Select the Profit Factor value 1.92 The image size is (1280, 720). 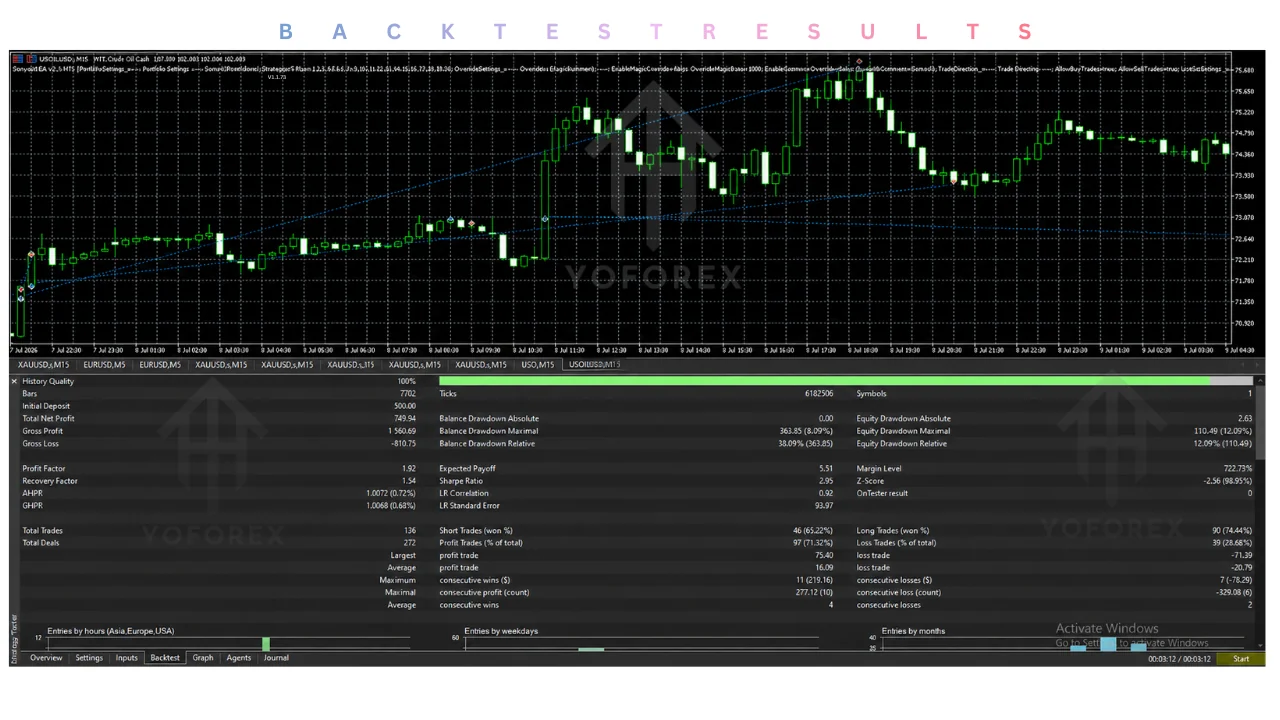point(408,469)
